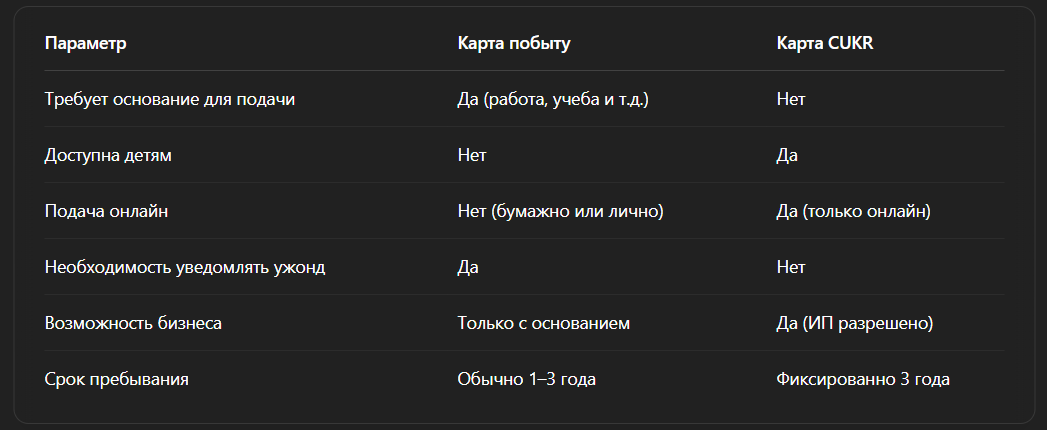Select the 'Да (ИП разрешено)' cell
Viewport: 1047px width, 430px height.
tap(855, 323)
